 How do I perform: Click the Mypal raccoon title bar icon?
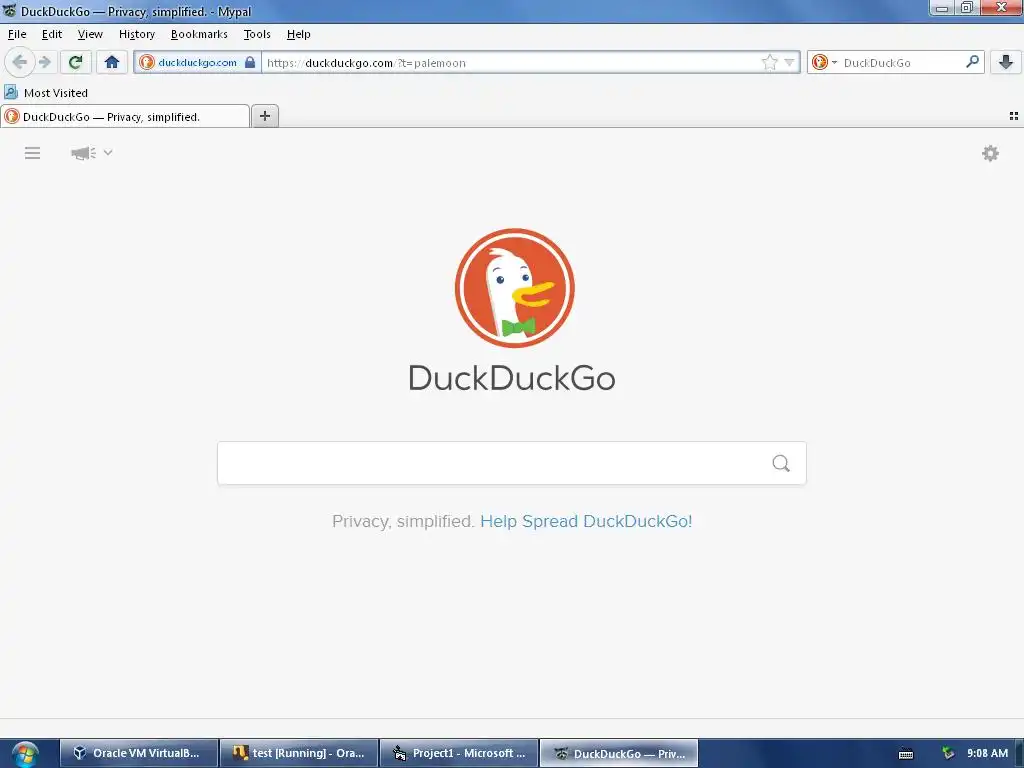click(x=9, y=10)
